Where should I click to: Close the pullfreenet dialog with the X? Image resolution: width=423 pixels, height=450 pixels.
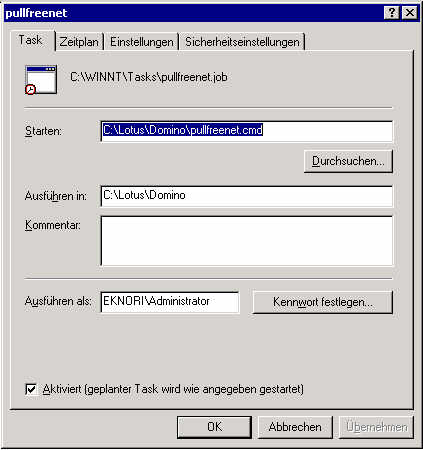click(x=410, y=13)
